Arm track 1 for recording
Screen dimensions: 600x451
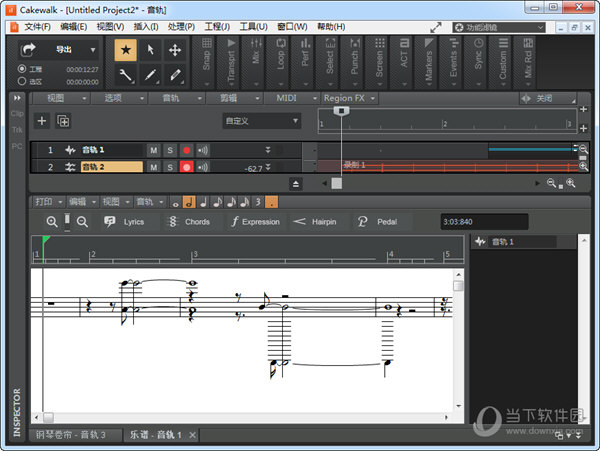(x=186, y=150)
